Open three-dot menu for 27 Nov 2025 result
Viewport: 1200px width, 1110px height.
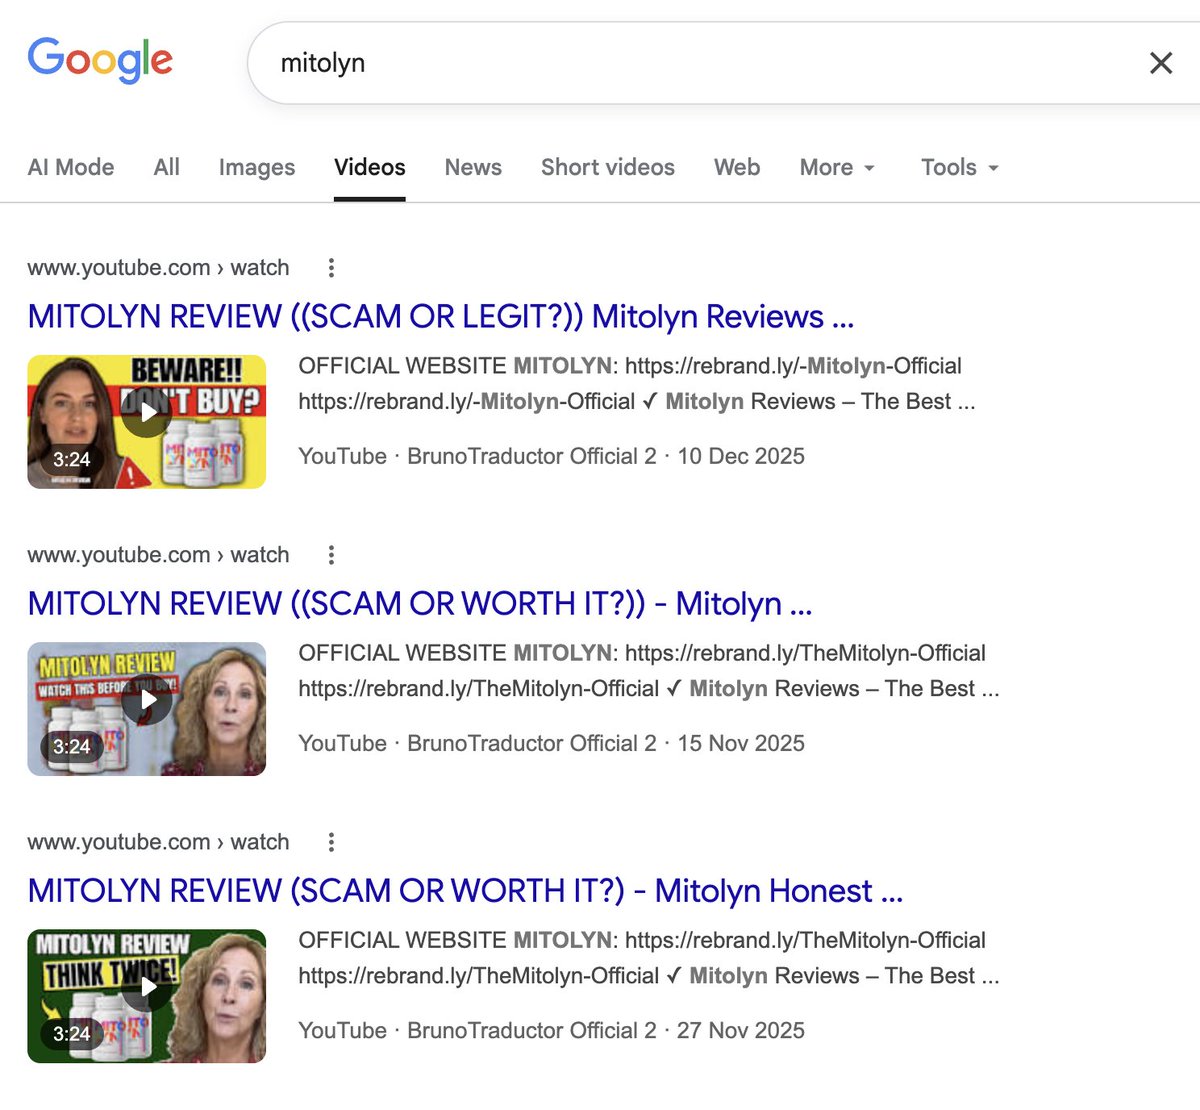click(x=331, y=842)
